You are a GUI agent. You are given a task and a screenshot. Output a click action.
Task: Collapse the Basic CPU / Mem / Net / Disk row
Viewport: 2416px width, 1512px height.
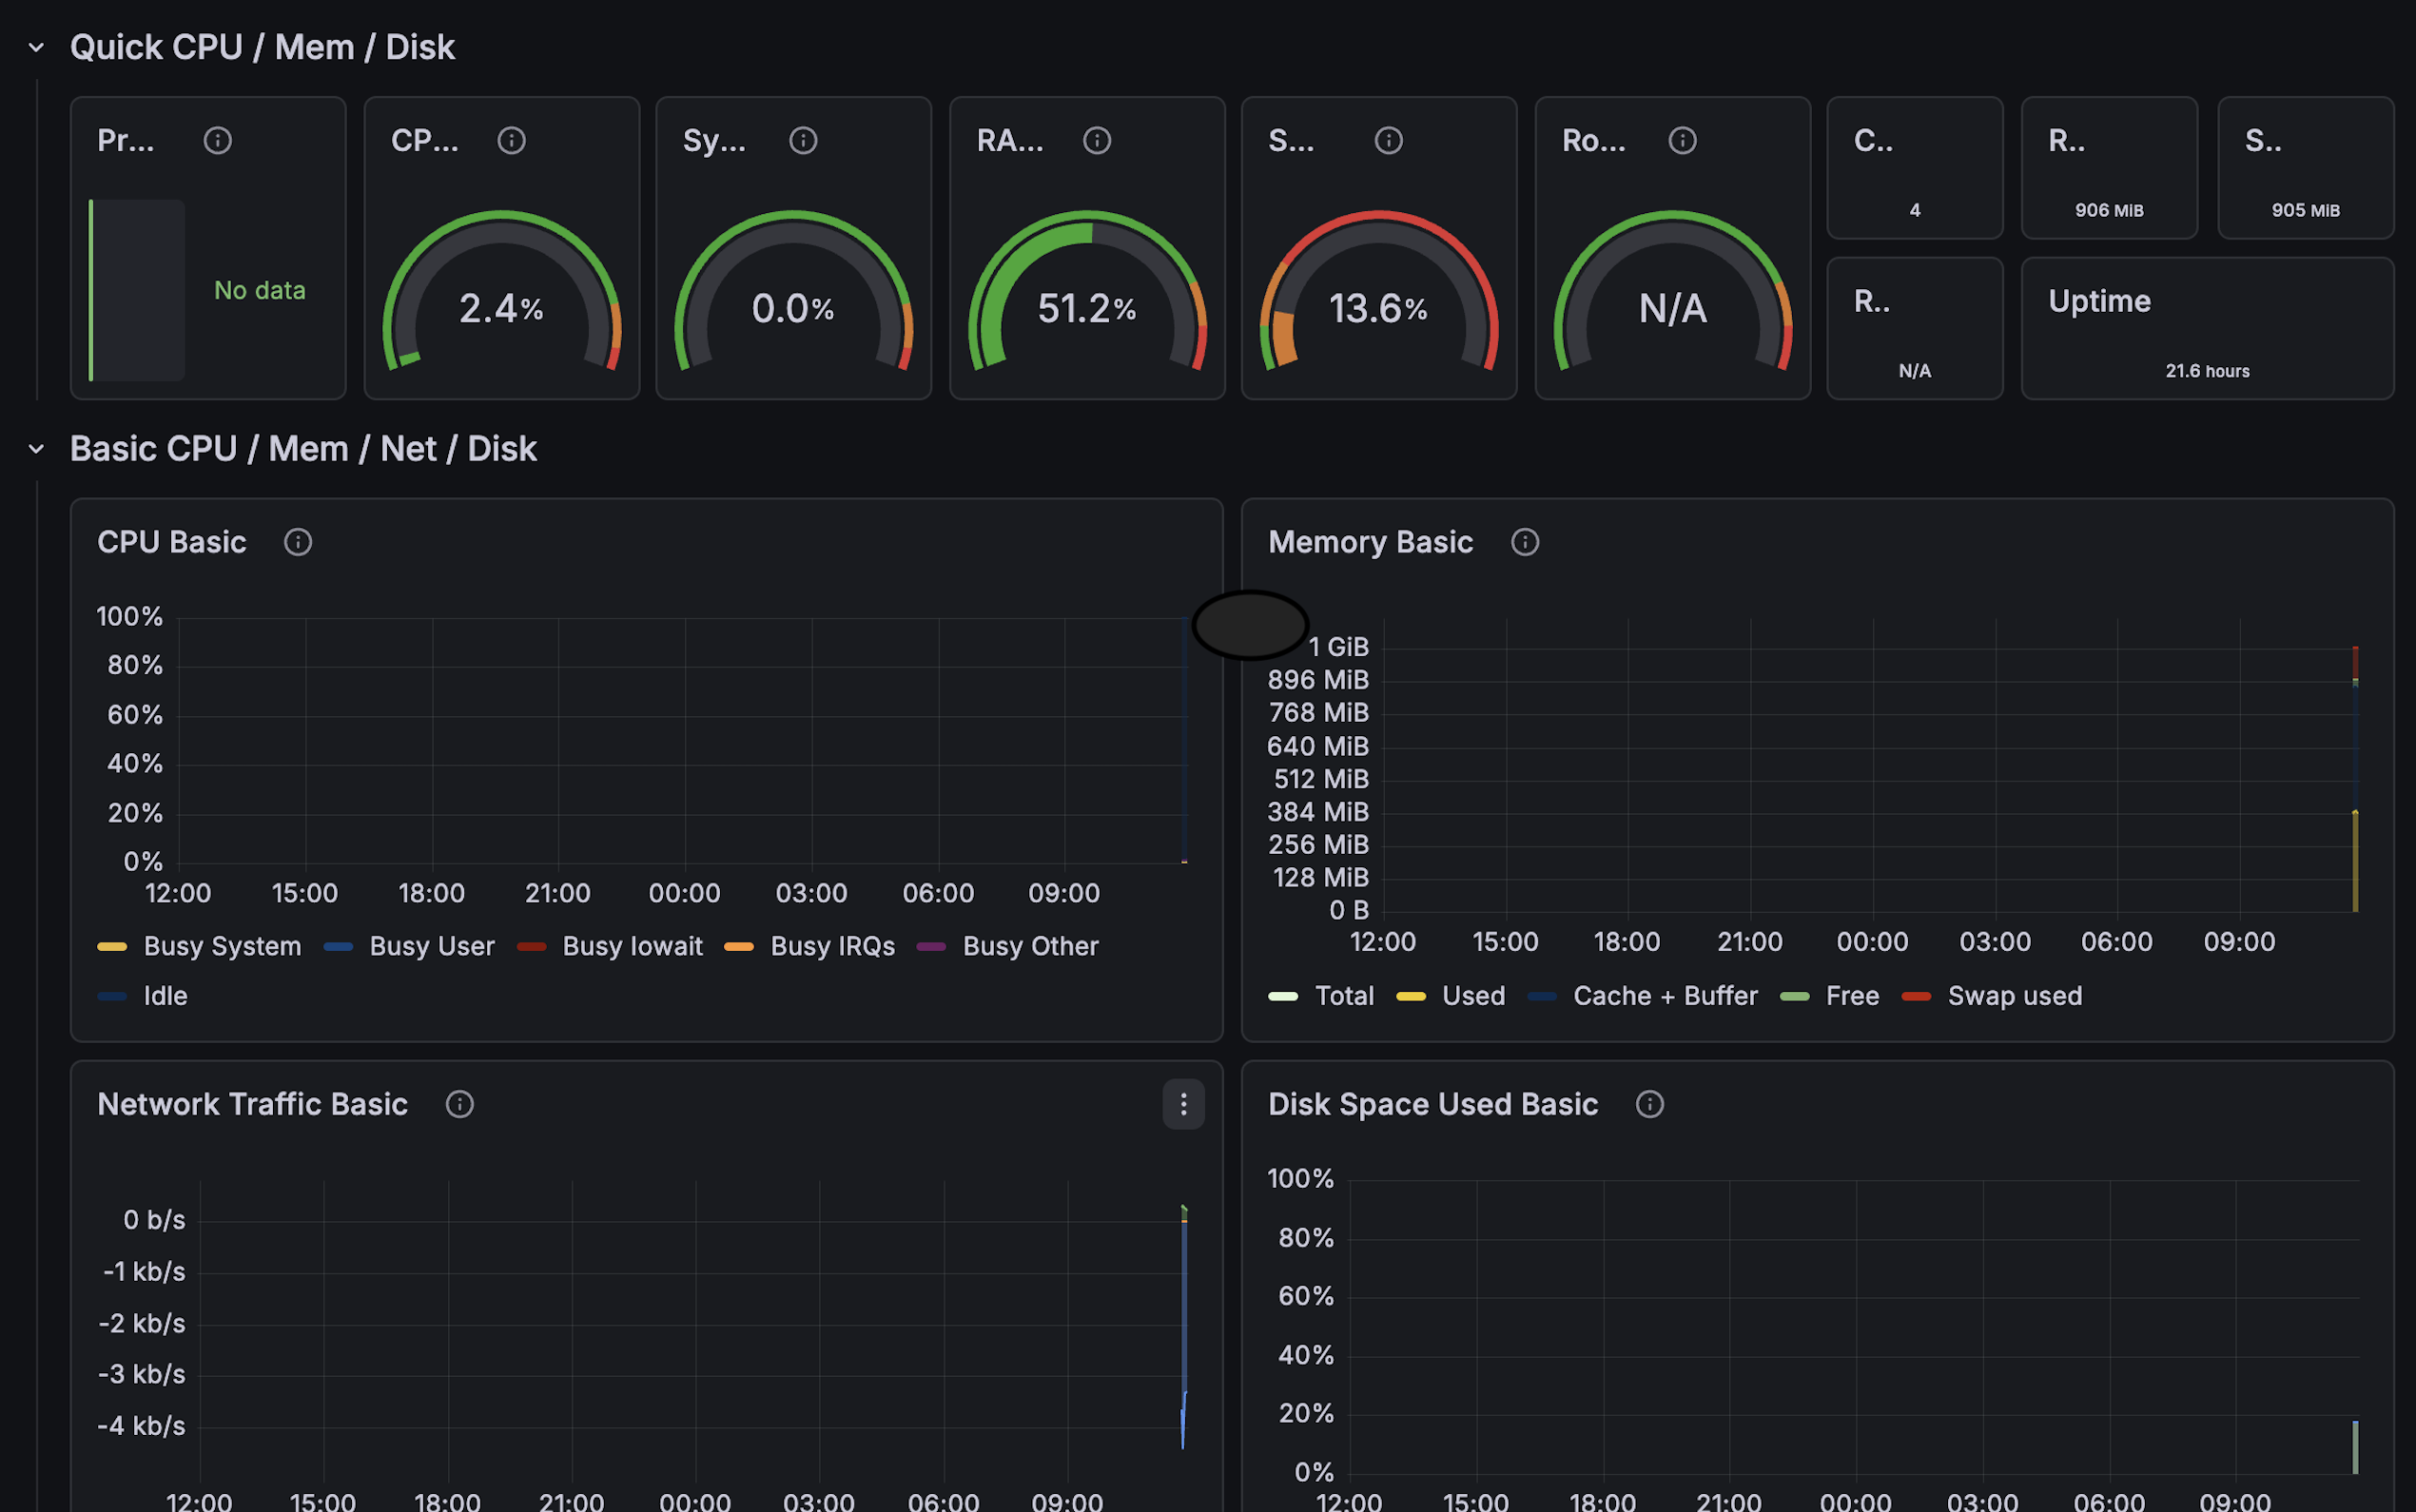pos(36,449)
